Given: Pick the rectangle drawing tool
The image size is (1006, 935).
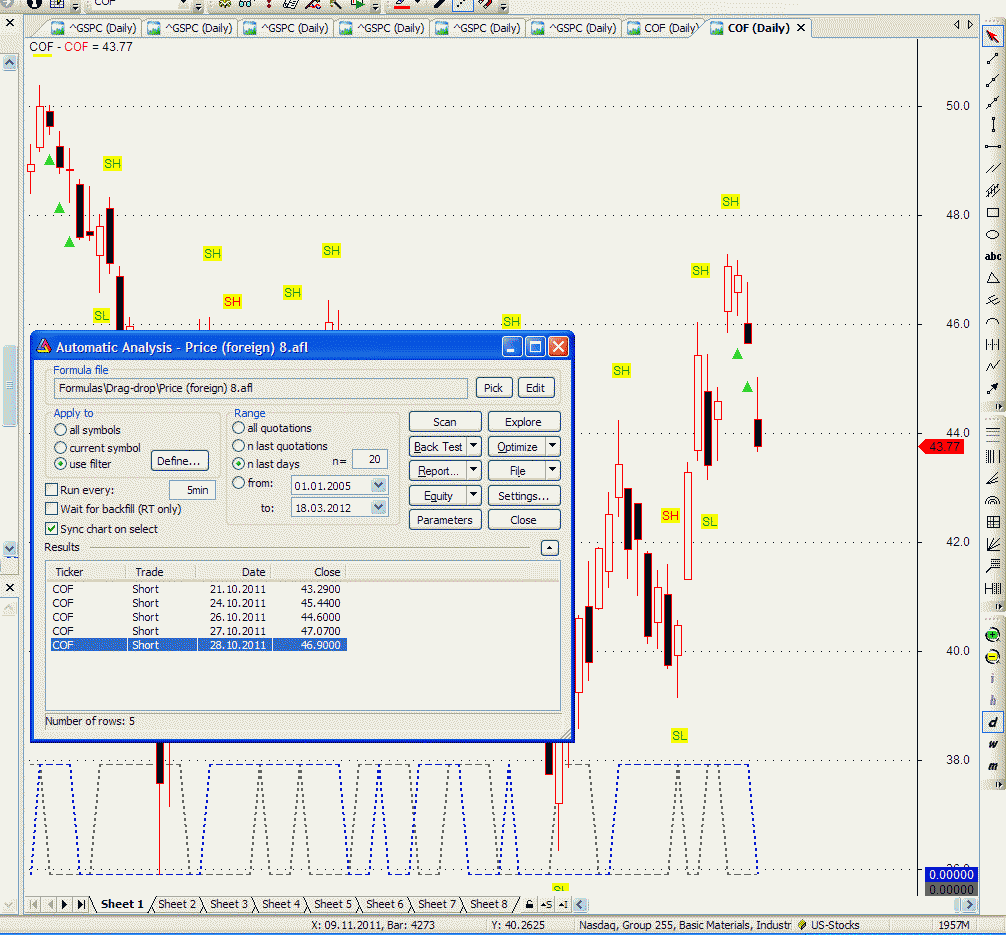Looking at the screenshot, I should click(x=992, y=213).
